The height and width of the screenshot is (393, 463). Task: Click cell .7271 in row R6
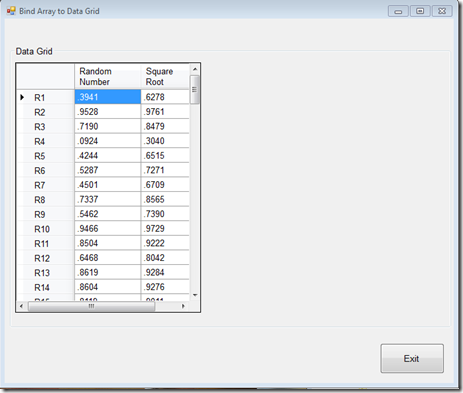(165, 170)
